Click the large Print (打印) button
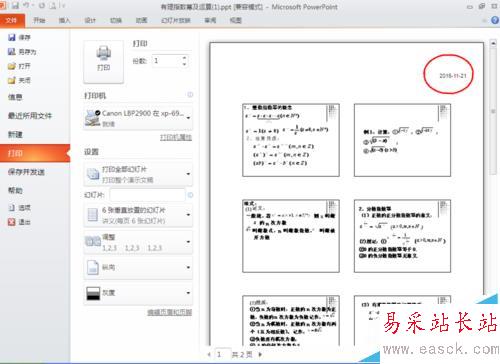500x364 pixels. pos(104,62)
